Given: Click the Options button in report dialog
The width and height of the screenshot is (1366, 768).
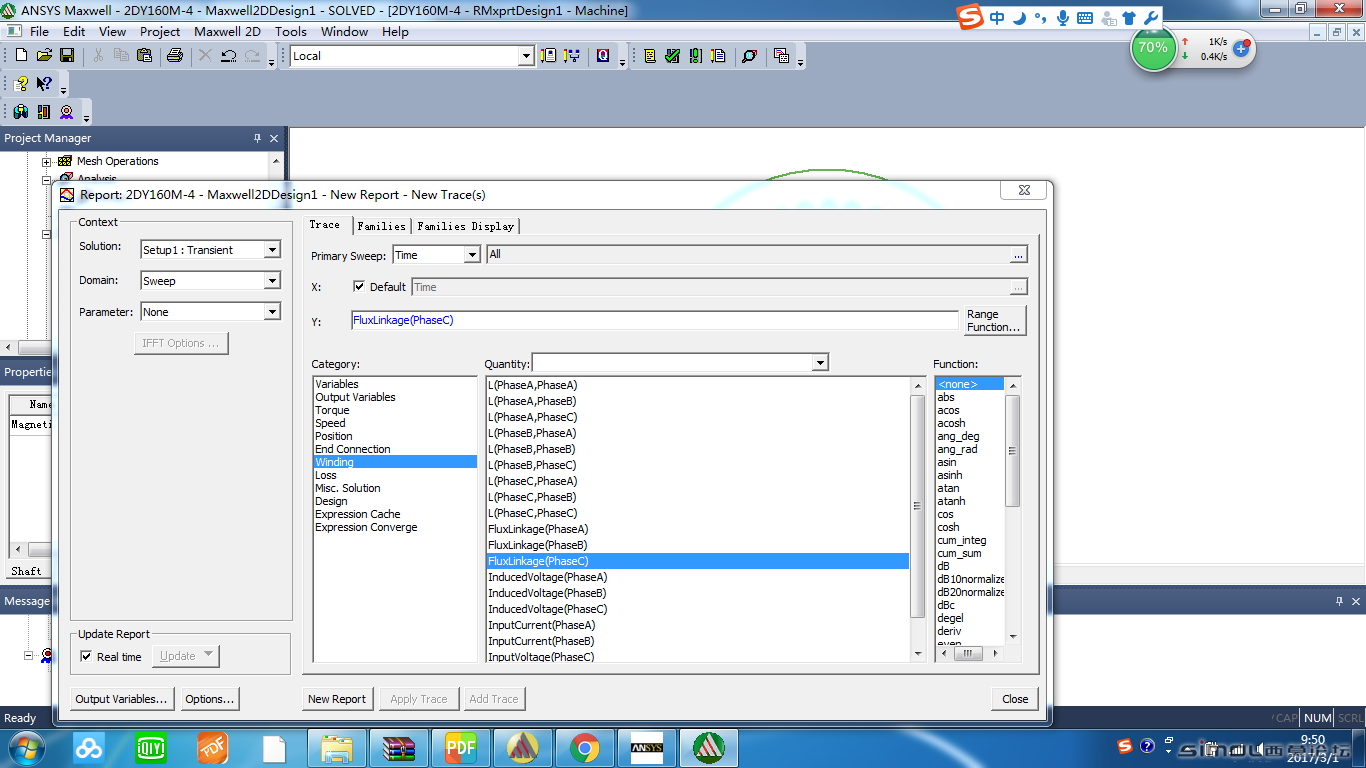Looking at the screenshot, I should coord(210,699).
